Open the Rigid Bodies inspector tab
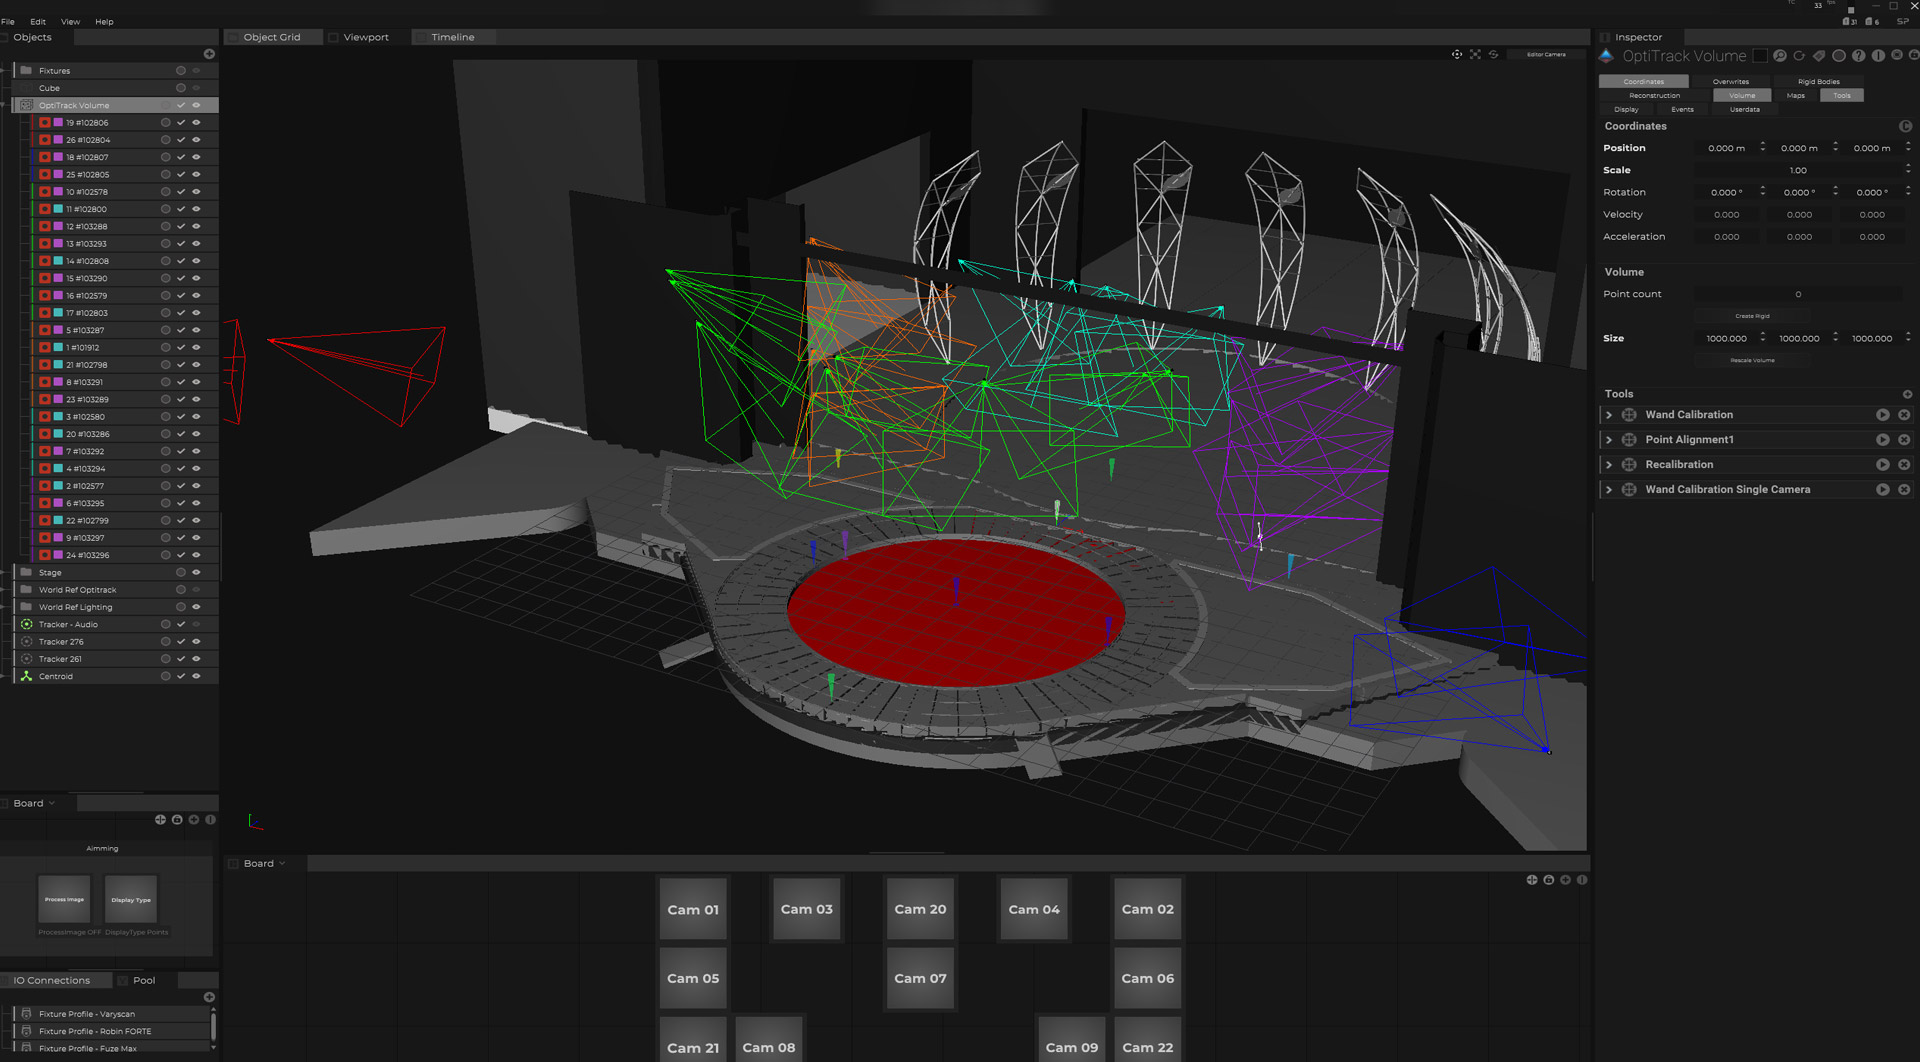Screen dimensions: 1920x1062 (x=1818, y=82)
